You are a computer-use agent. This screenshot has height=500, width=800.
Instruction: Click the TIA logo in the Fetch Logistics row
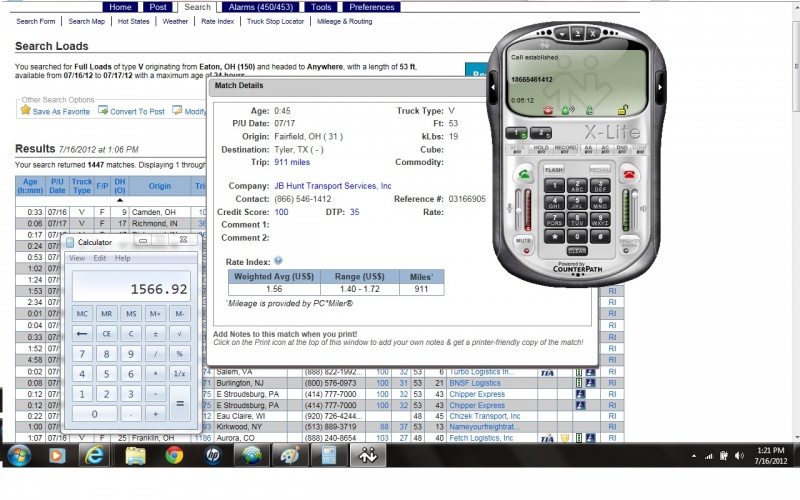tap(547, 438)
